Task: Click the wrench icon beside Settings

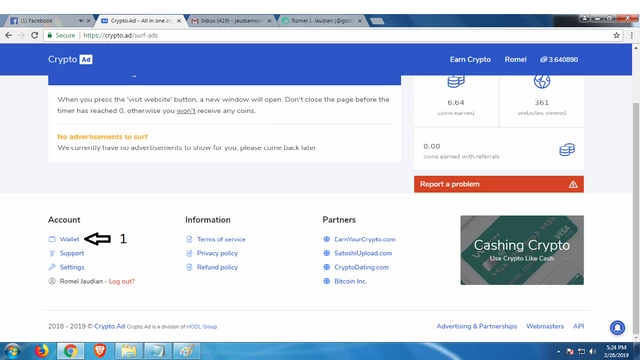Action: tap(52, 267)
